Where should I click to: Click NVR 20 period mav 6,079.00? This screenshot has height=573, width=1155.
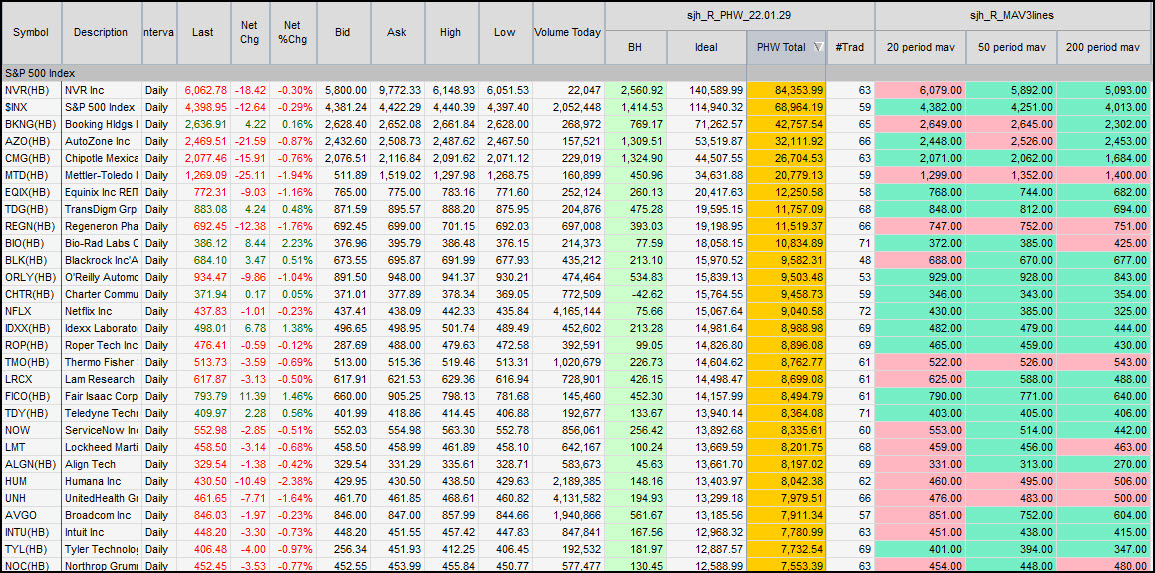[x=920, y=90]
